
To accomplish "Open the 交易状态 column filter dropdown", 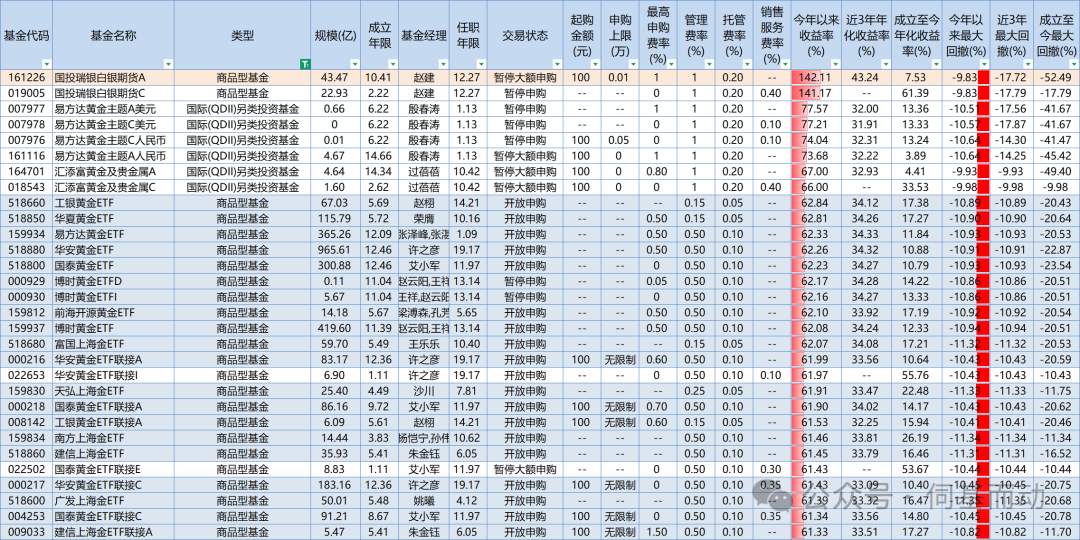I will pos(557,64).
